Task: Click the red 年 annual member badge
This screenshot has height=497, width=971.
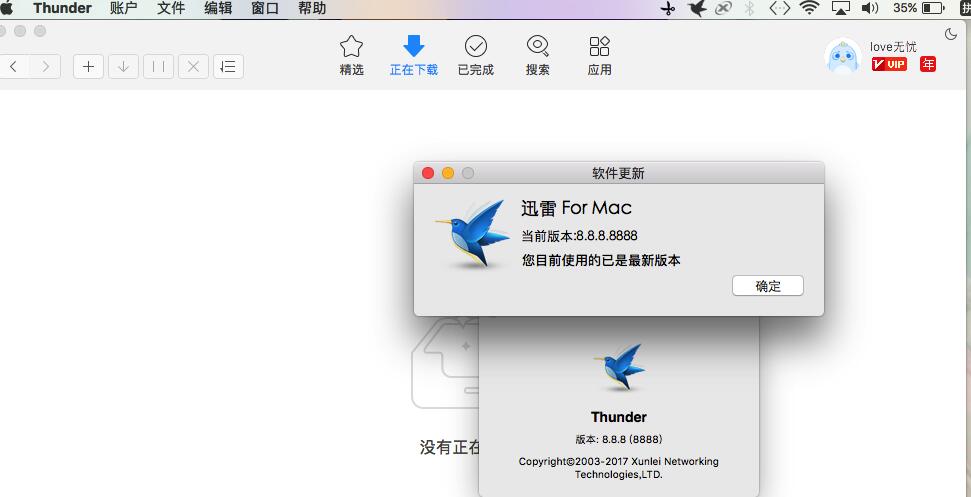Action: (928, 64)
